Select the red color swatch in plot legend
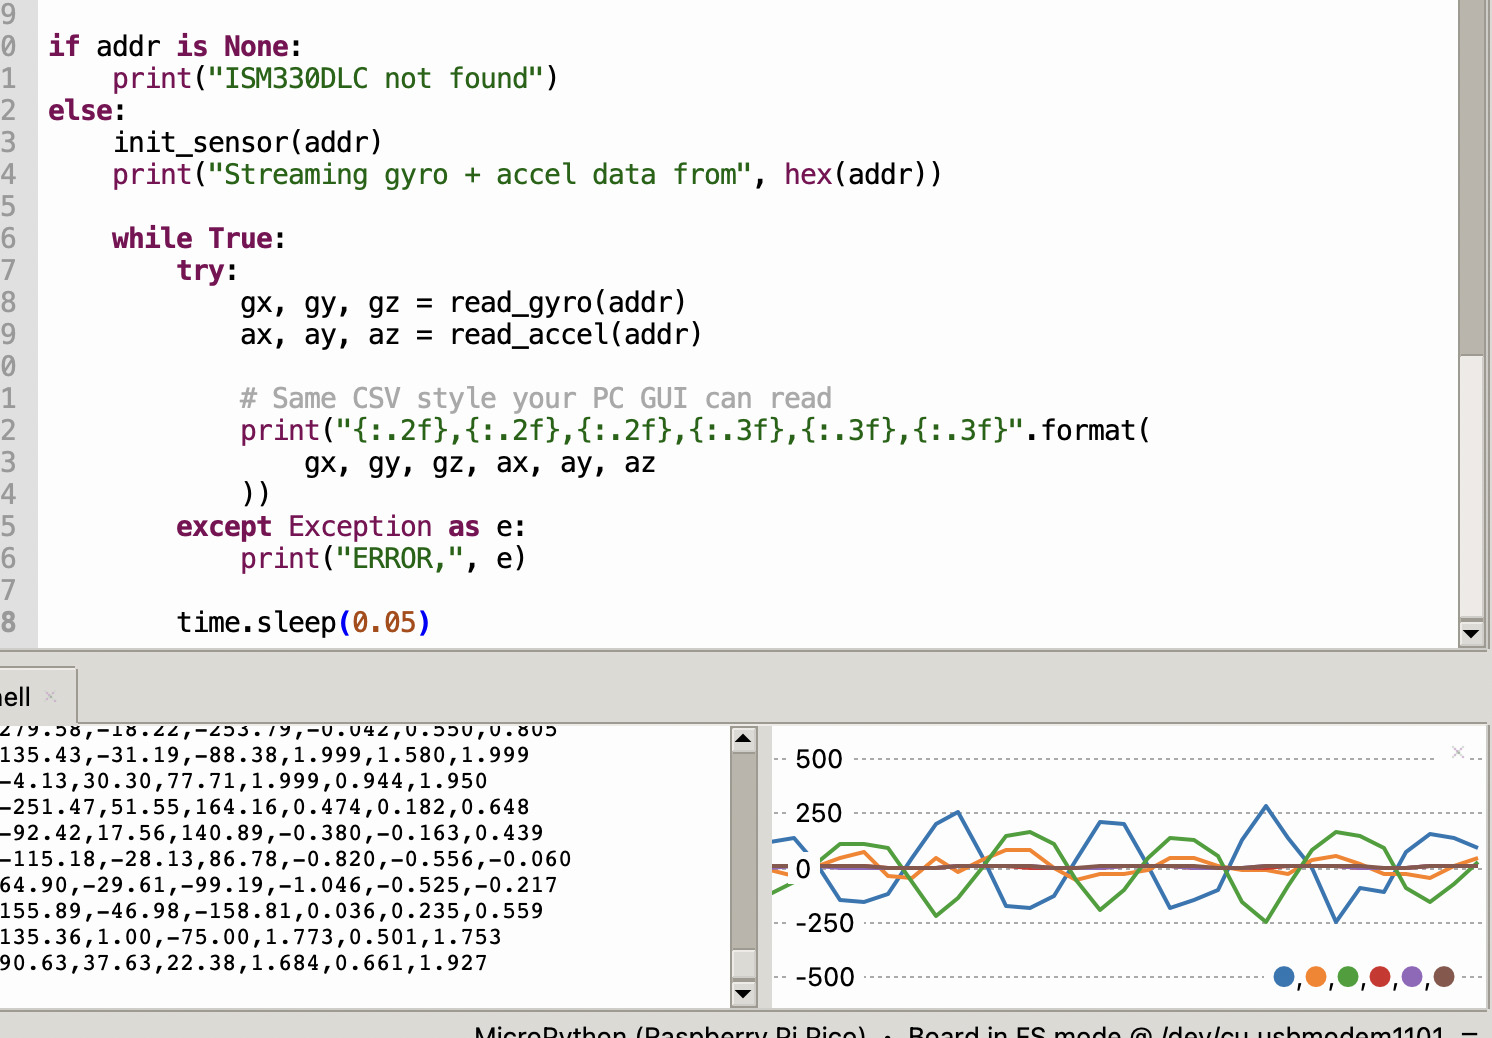The image size is (1492, 1038). click(x=1379, y=977)
